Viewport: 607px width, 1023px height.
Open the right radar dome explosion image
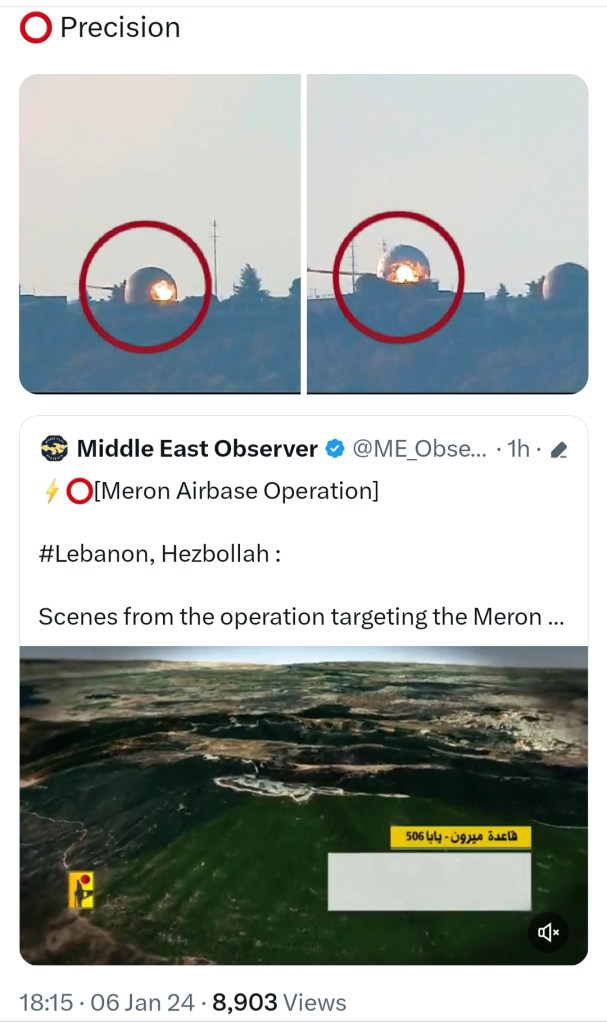click(x=447, y=233)
